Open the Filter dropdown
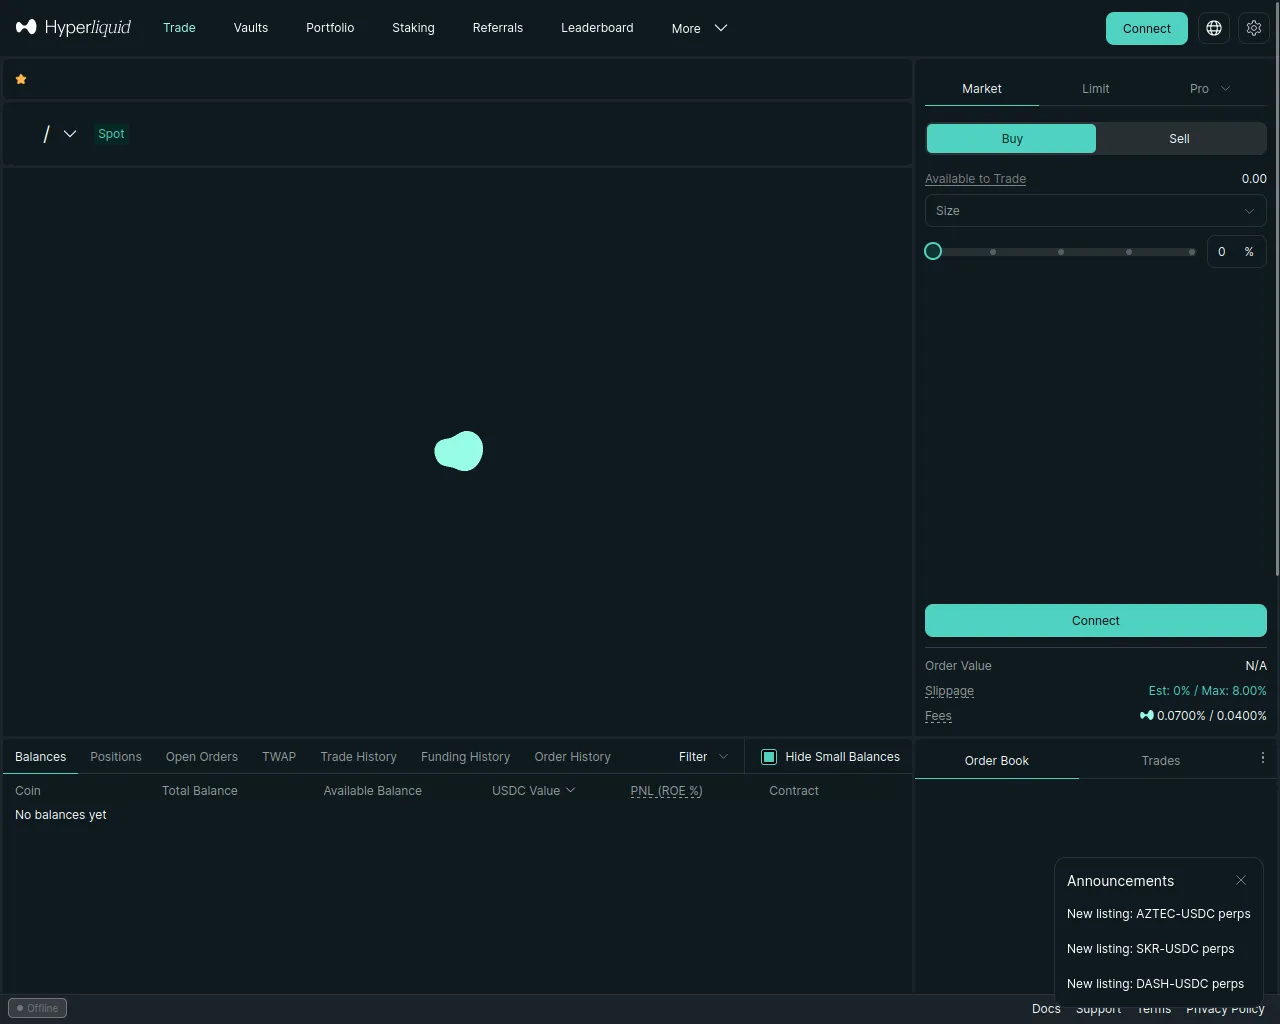 tap(703, 757)
